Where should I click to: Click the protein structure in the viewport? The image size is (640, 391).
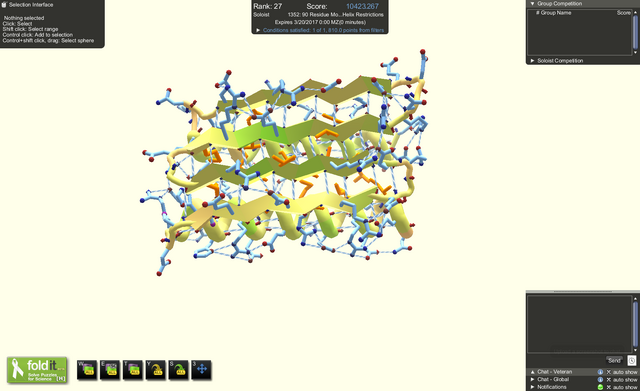pyautogui.click(x=286, y=163)
